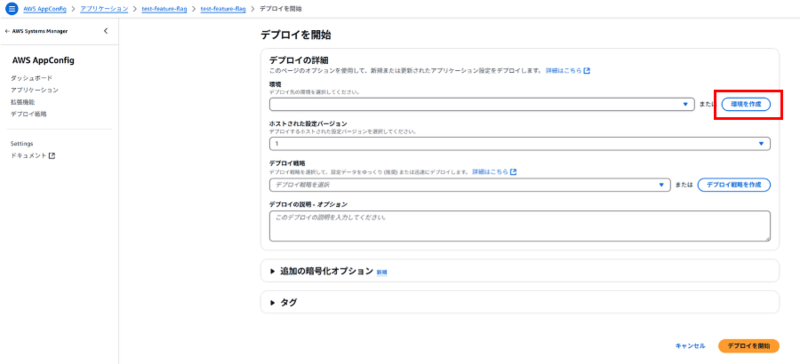Click 詳細はこちら link under デプロイ戦略
Viewport: 800px width, 364px height.
494,172
